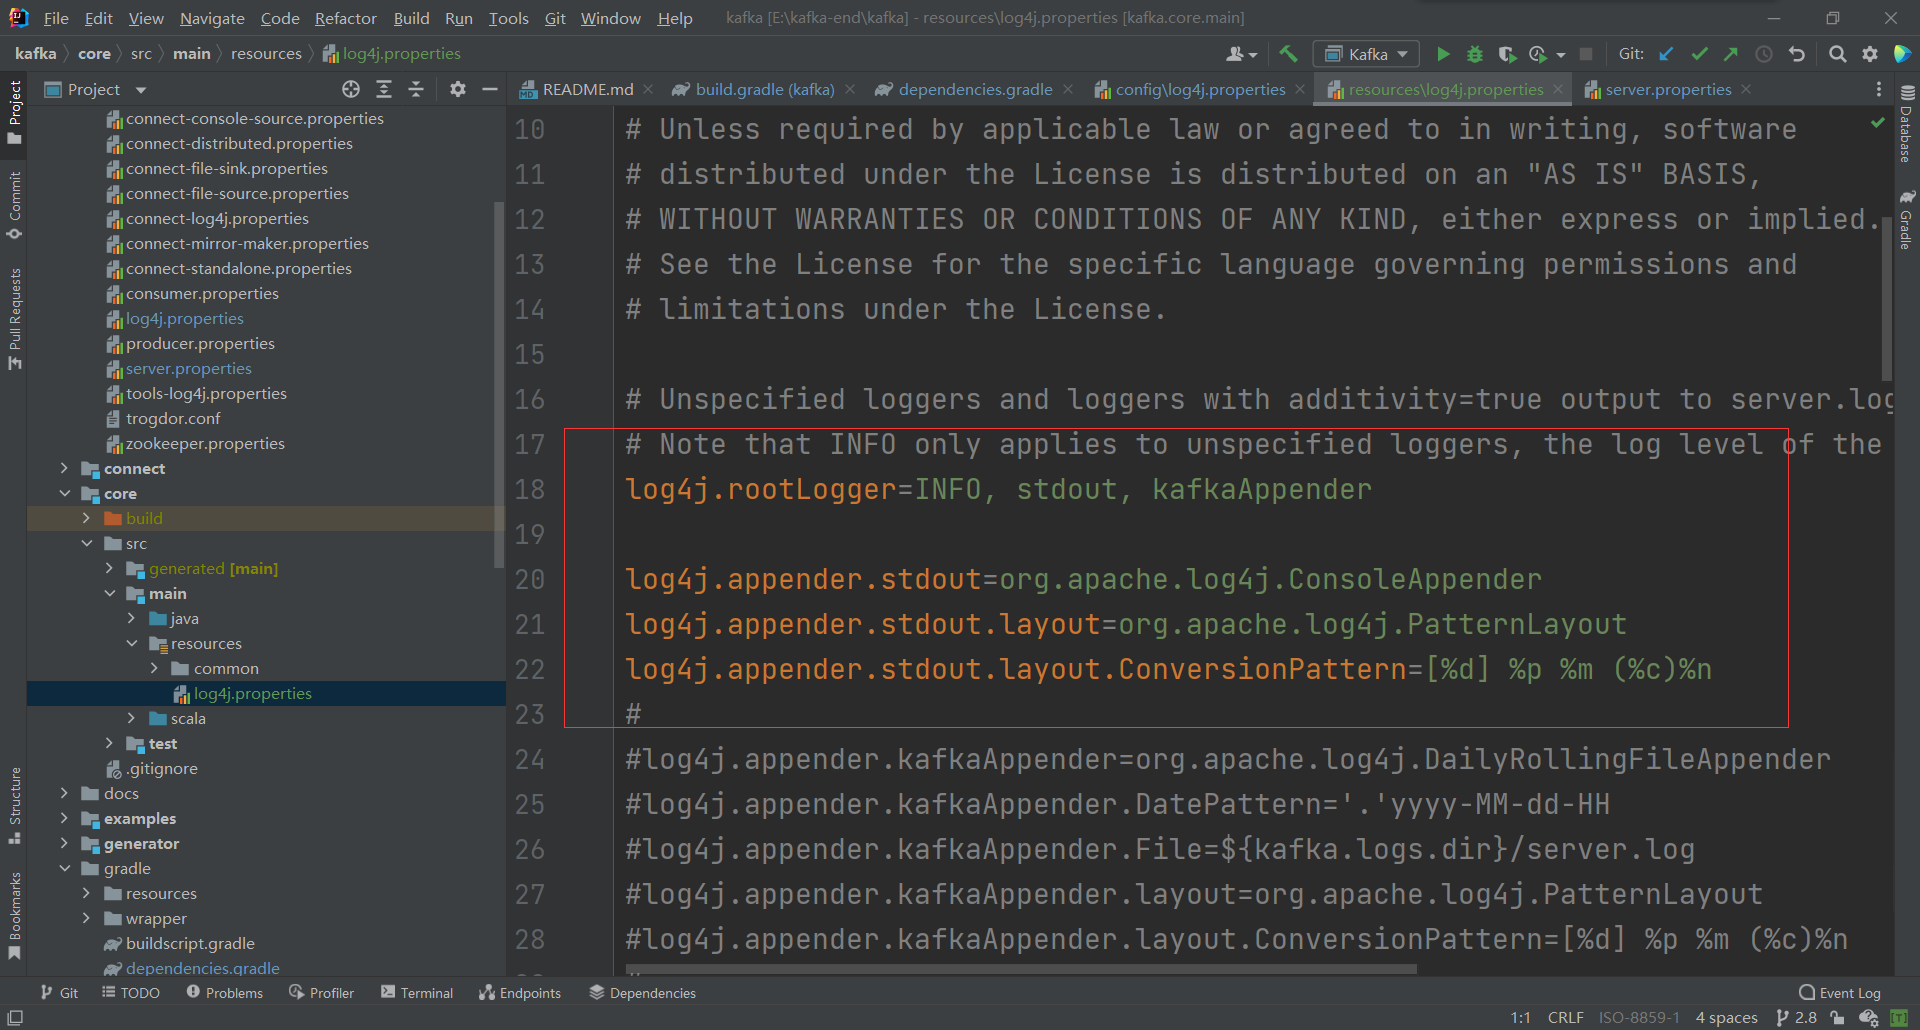Hide the Project tool window
The height and width of the screenshot is (1030, 1920).
click(490, 89)
